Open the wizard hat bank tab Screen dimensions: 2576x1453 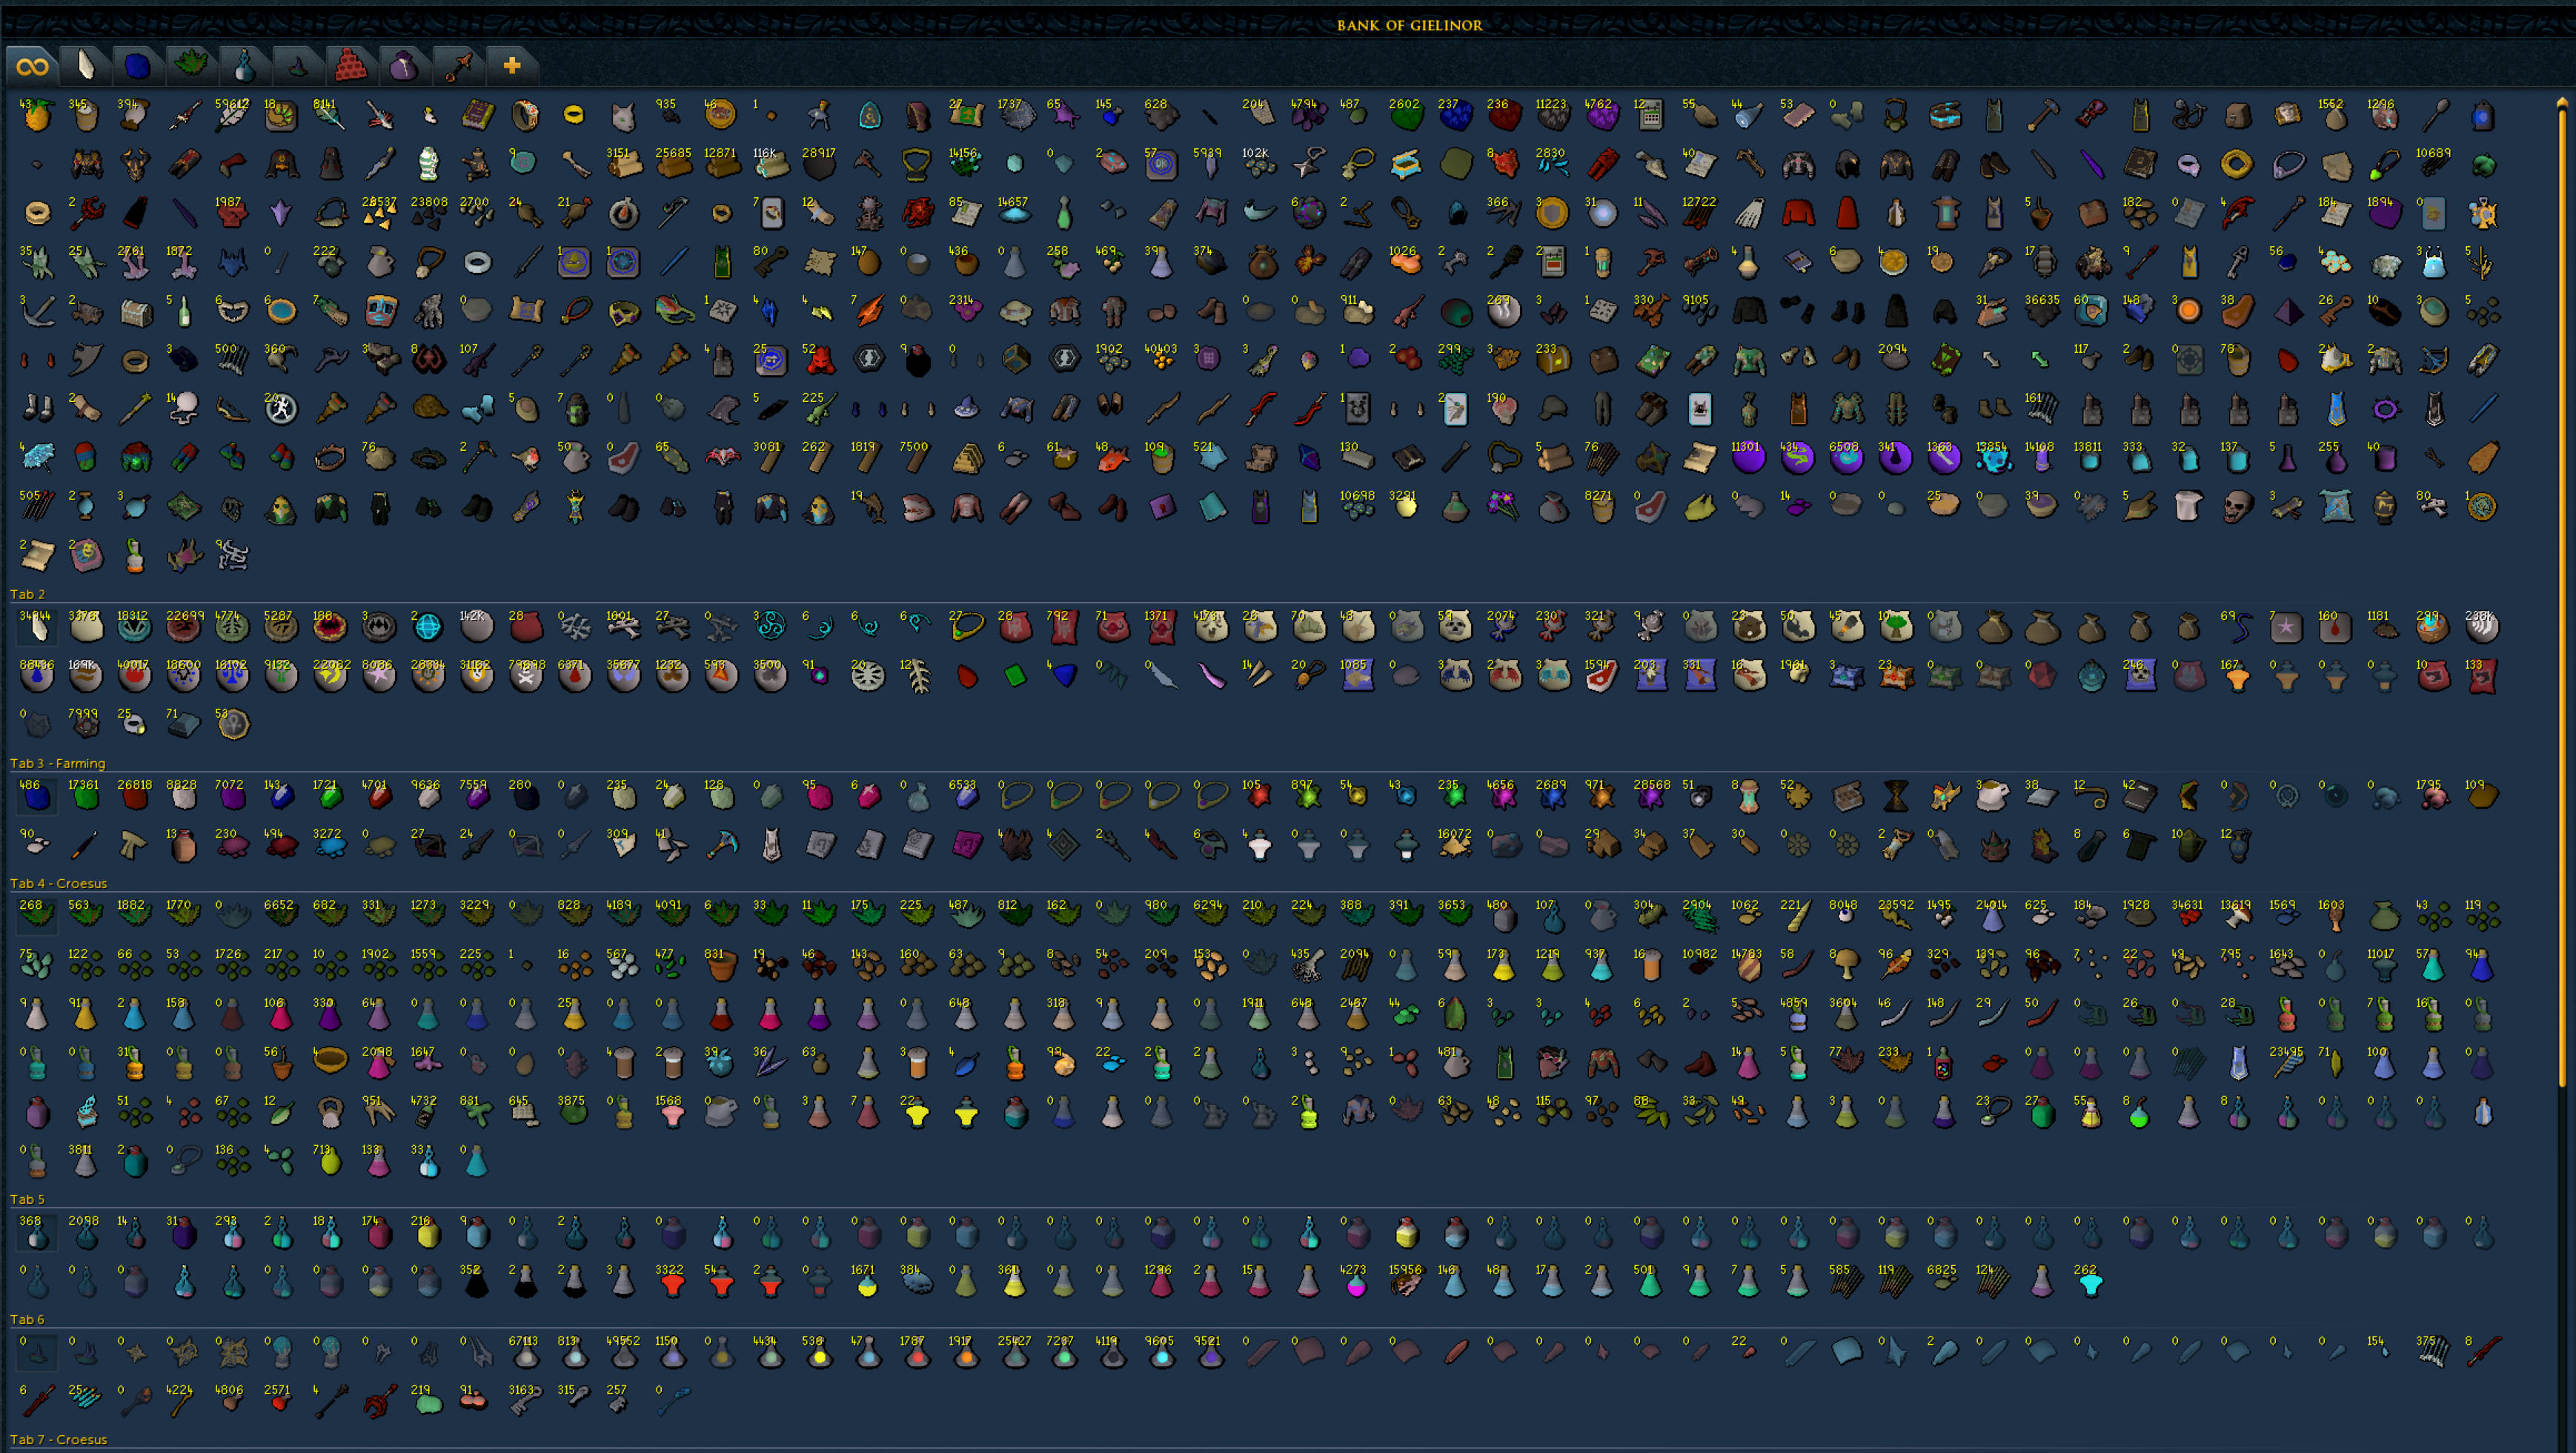[297, 66]
